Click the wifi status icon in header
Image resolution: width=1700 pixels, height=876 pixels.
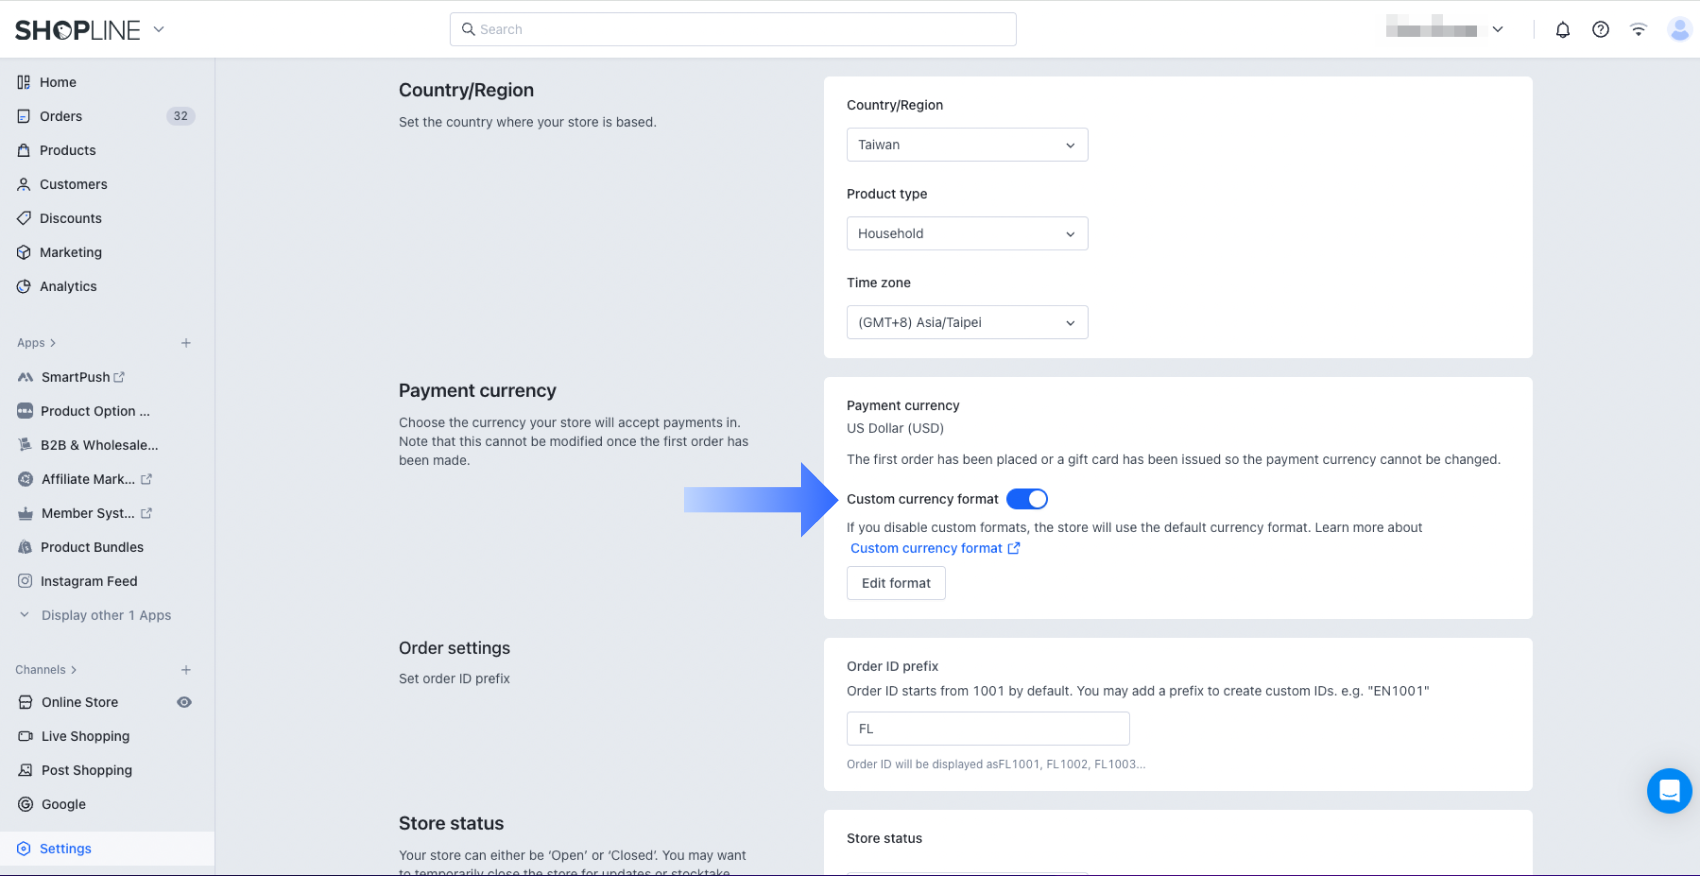click(x=1638, y=30)
